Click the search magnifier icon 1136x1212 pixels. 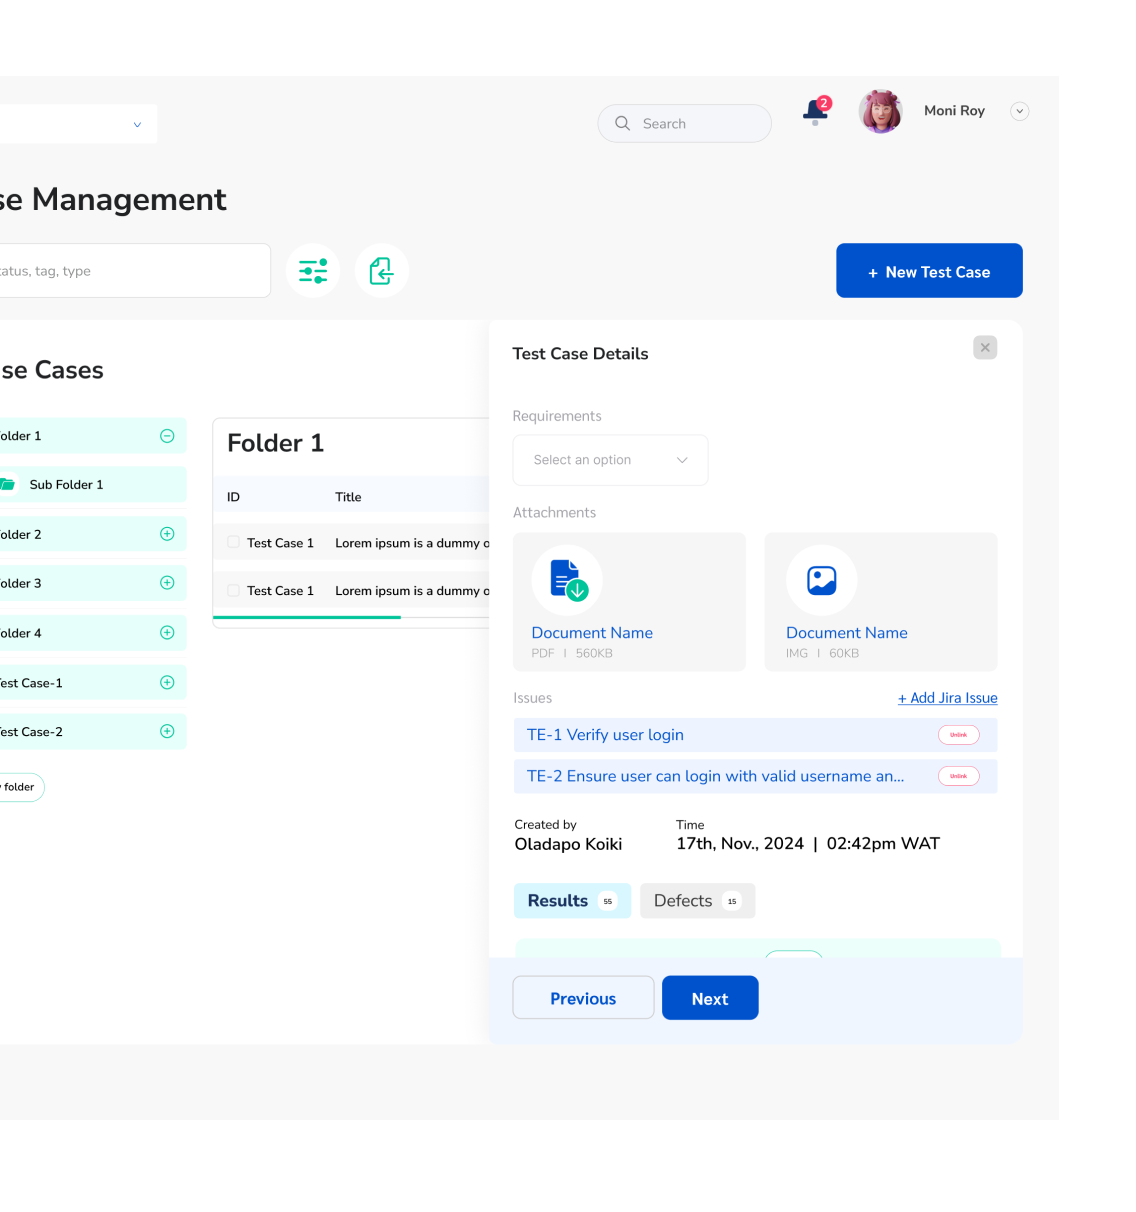pyautogui.click(x=623, y=123)
